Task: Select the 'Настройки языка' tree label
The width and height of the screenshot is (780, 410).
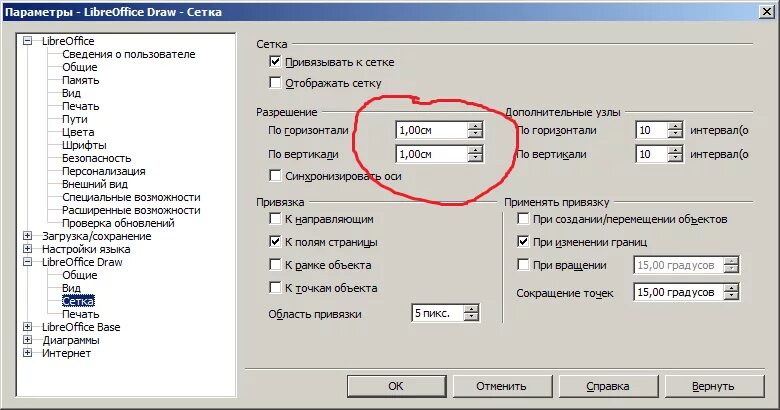Action: (86, 249)
